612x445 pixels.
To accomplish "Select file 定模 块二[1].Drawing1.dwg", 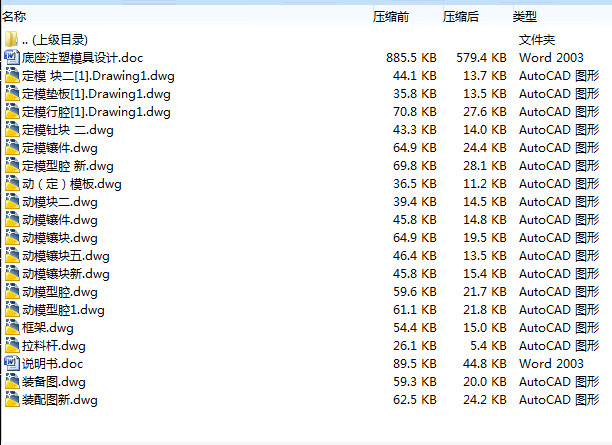I will [x=98, y=76].
